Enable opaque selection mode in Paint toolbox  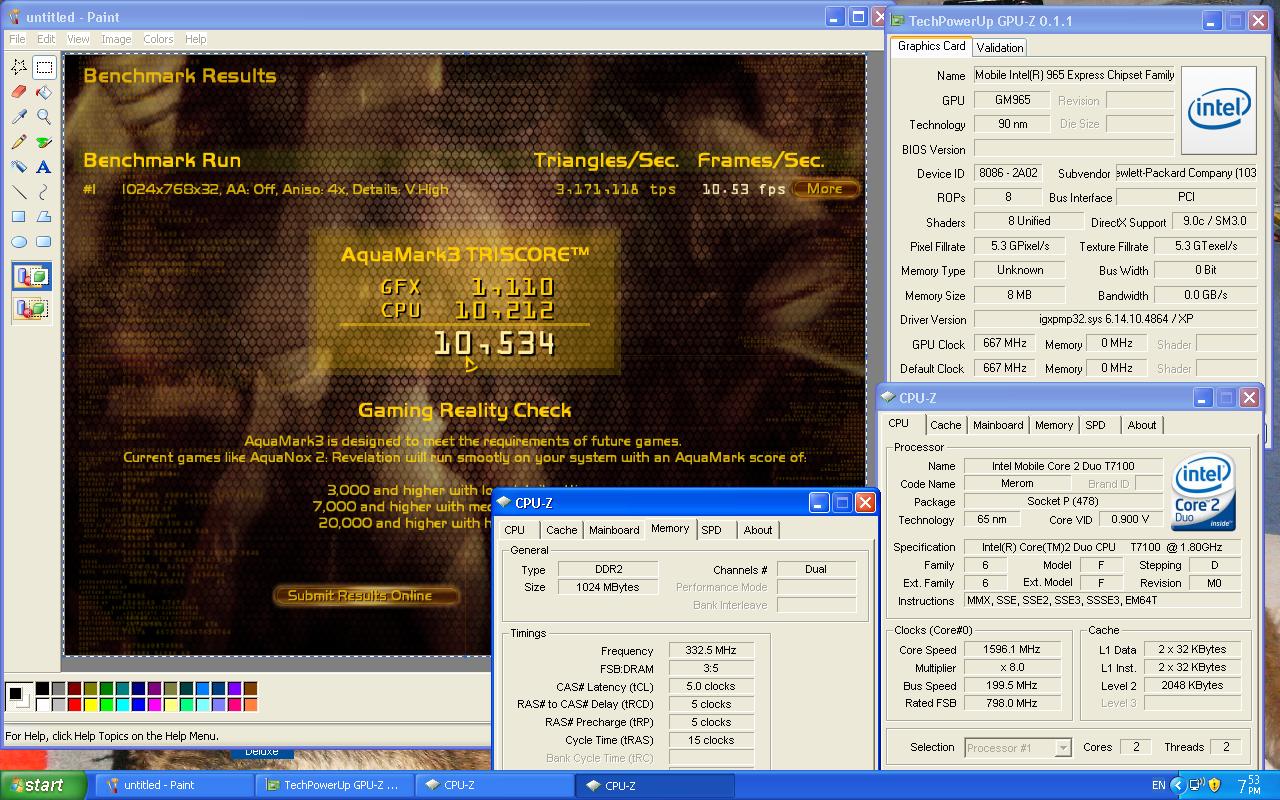point(31,277)
